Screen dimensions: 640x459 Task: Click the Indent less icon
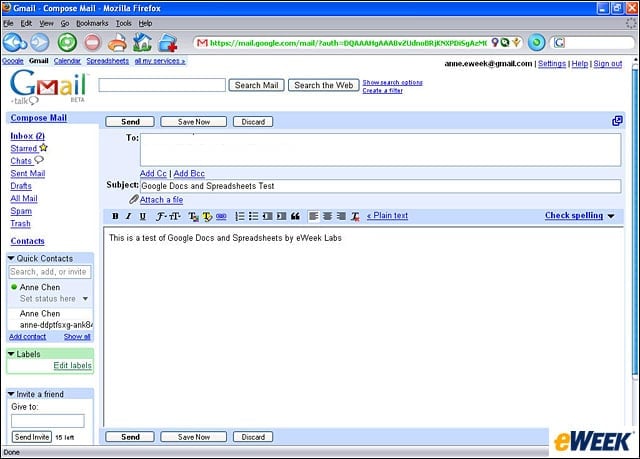[267, 216]
